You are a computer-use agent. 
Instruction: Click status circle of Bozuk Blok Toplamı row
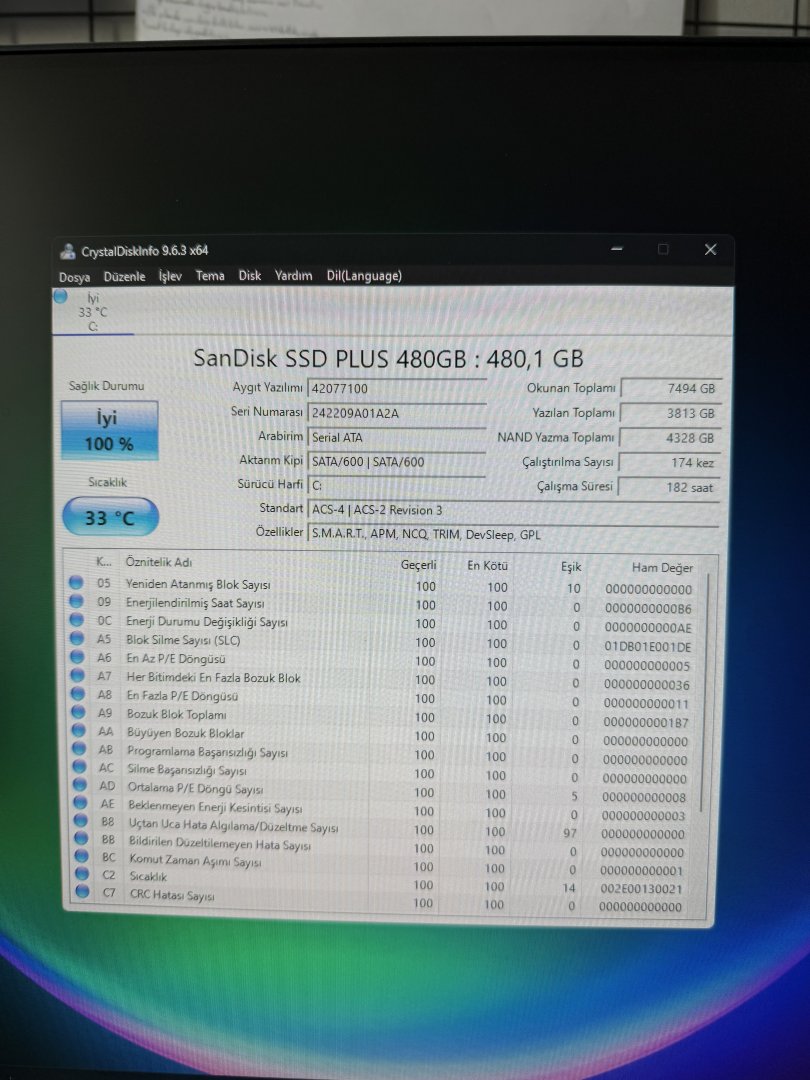[x=79, y=713]
